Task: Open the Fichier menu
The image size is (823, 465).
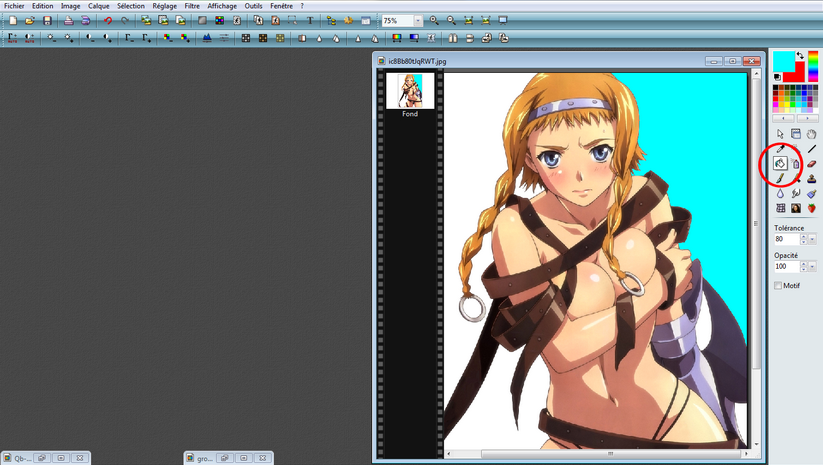Action: (14, 6)
